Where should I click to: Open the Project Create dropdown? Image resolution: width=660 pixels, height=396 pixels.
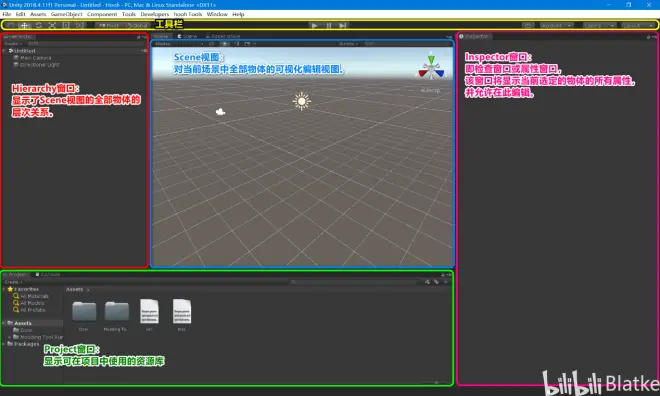[13, 282]
